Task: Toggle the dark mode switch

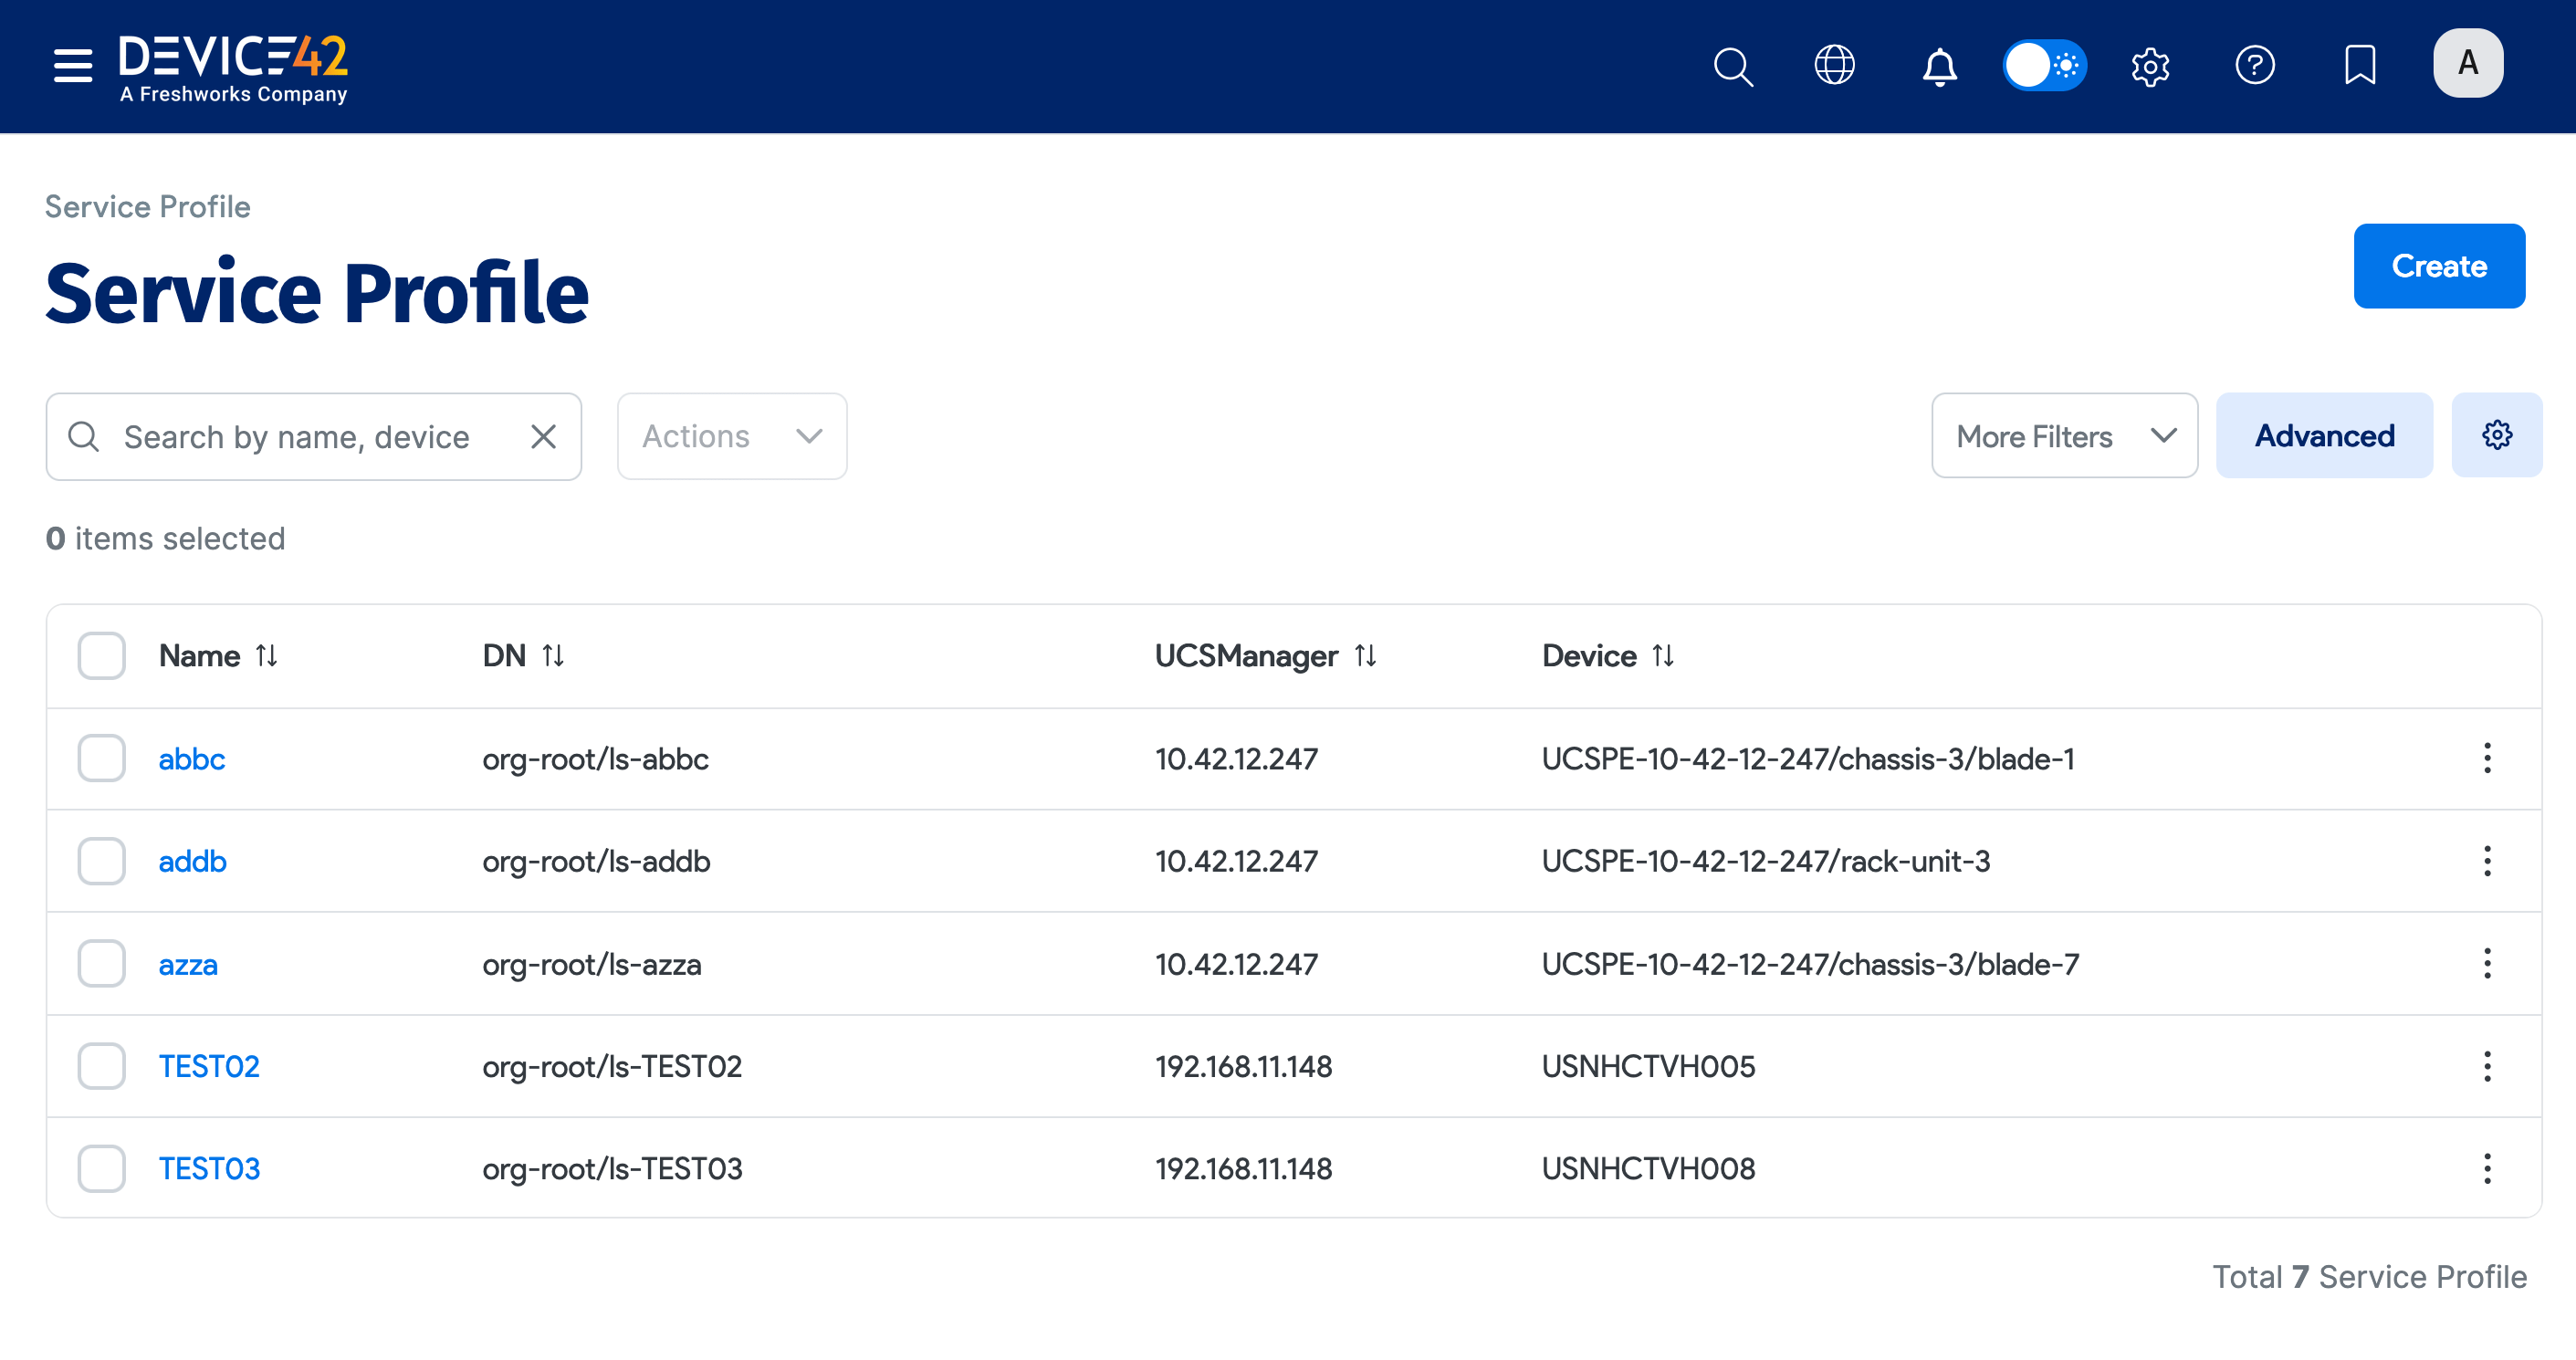Action: coord(2045,66)
